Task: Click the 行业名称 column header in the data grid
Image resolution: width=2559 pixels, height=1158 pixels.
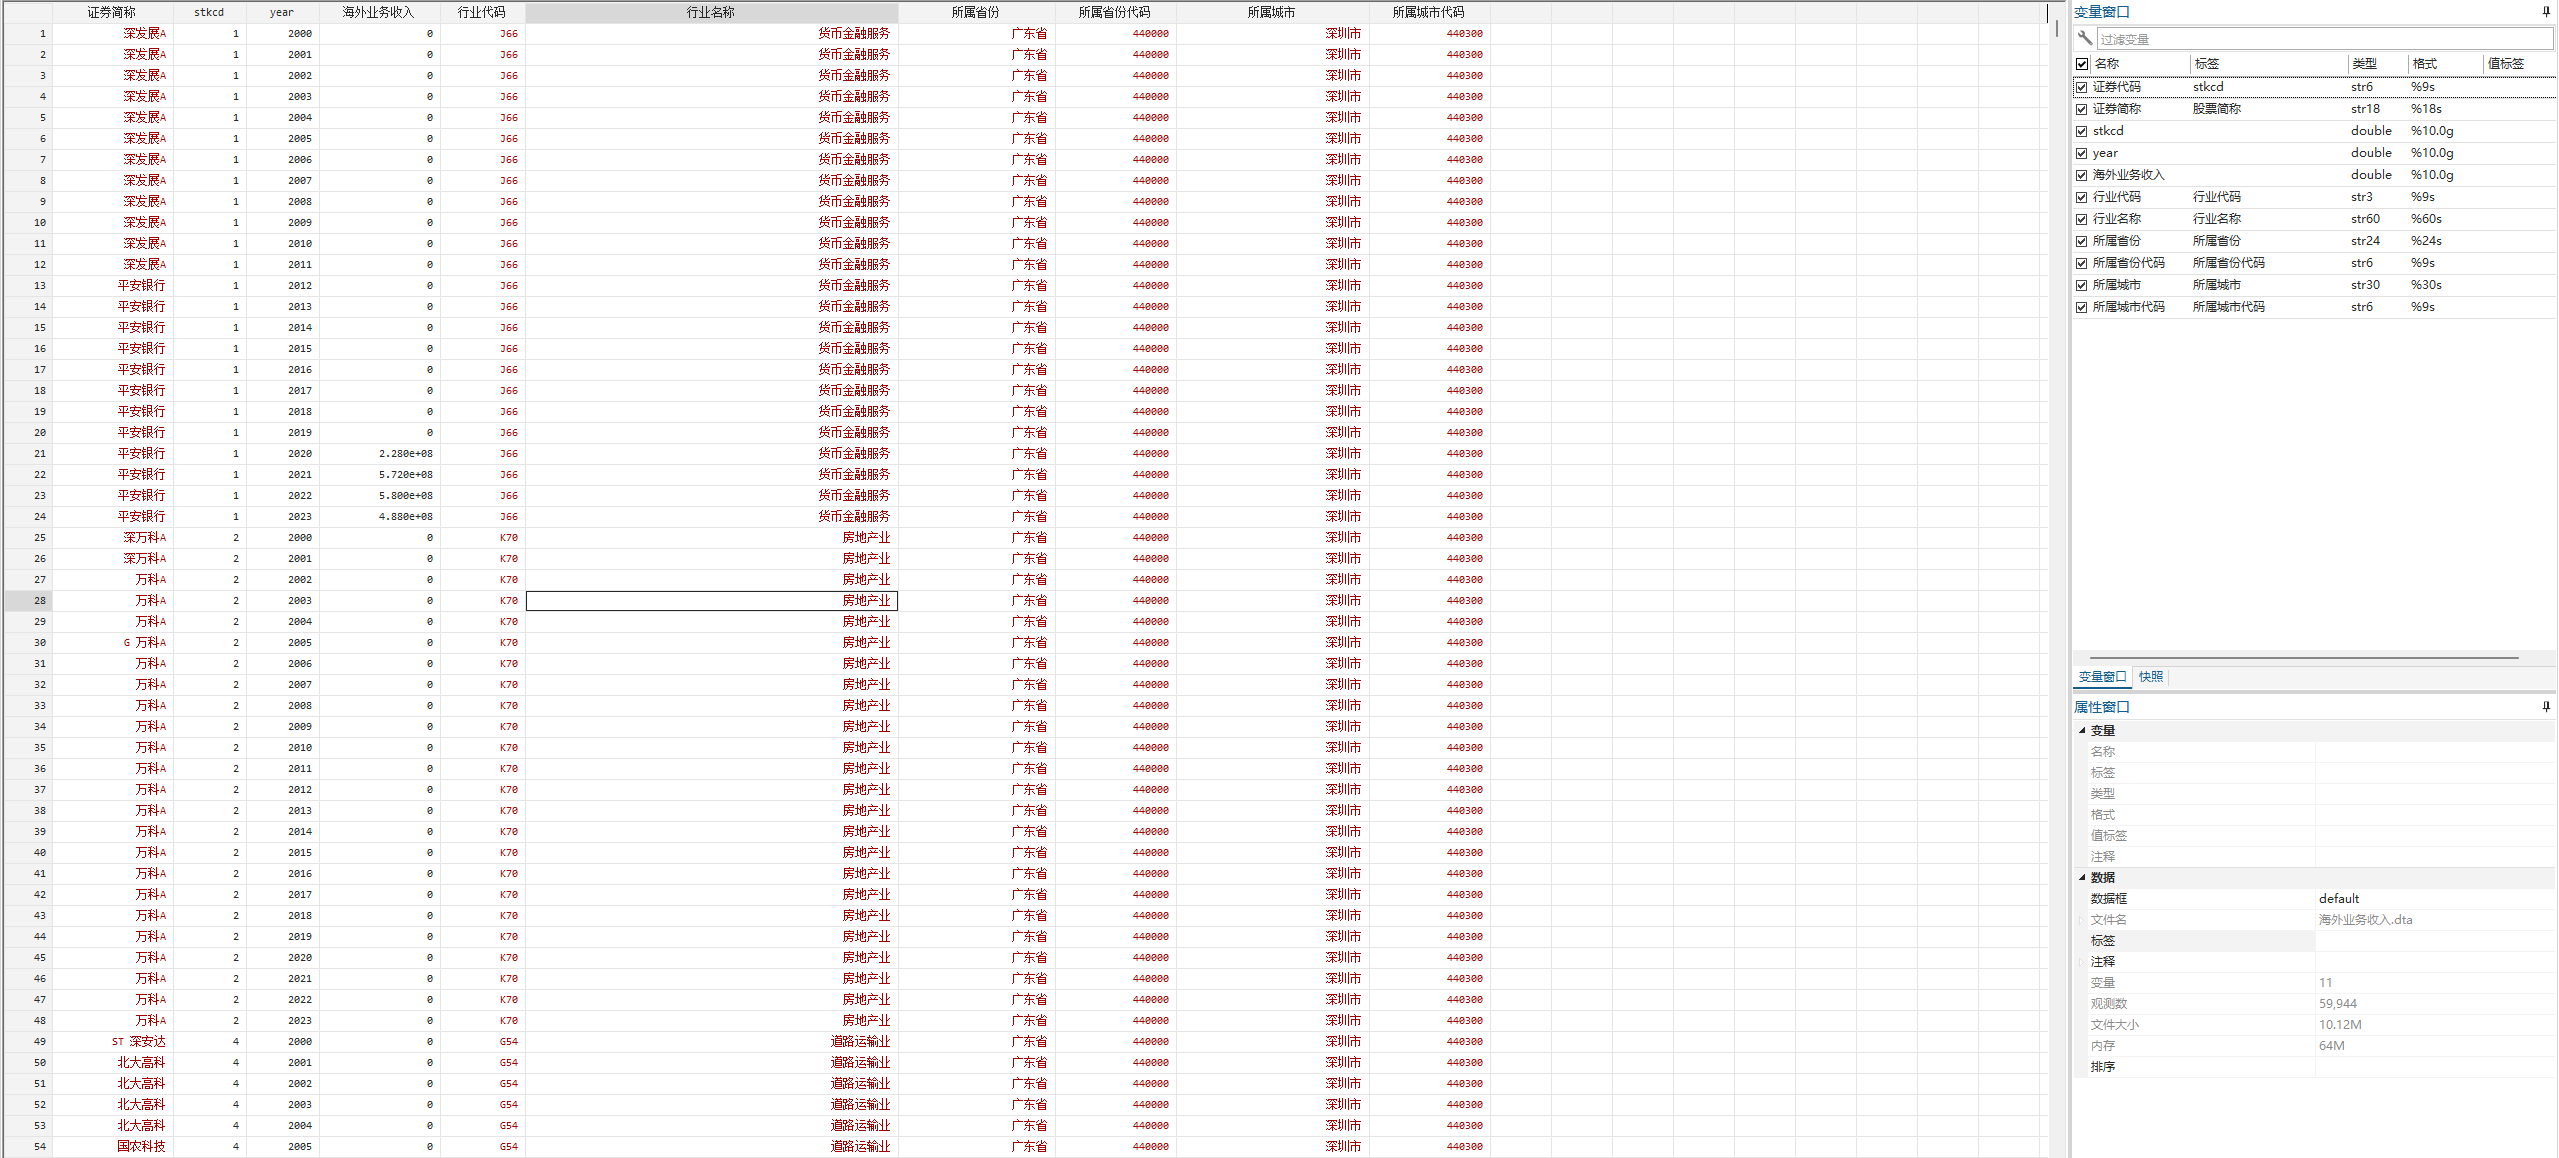Action: coord(710,12)
